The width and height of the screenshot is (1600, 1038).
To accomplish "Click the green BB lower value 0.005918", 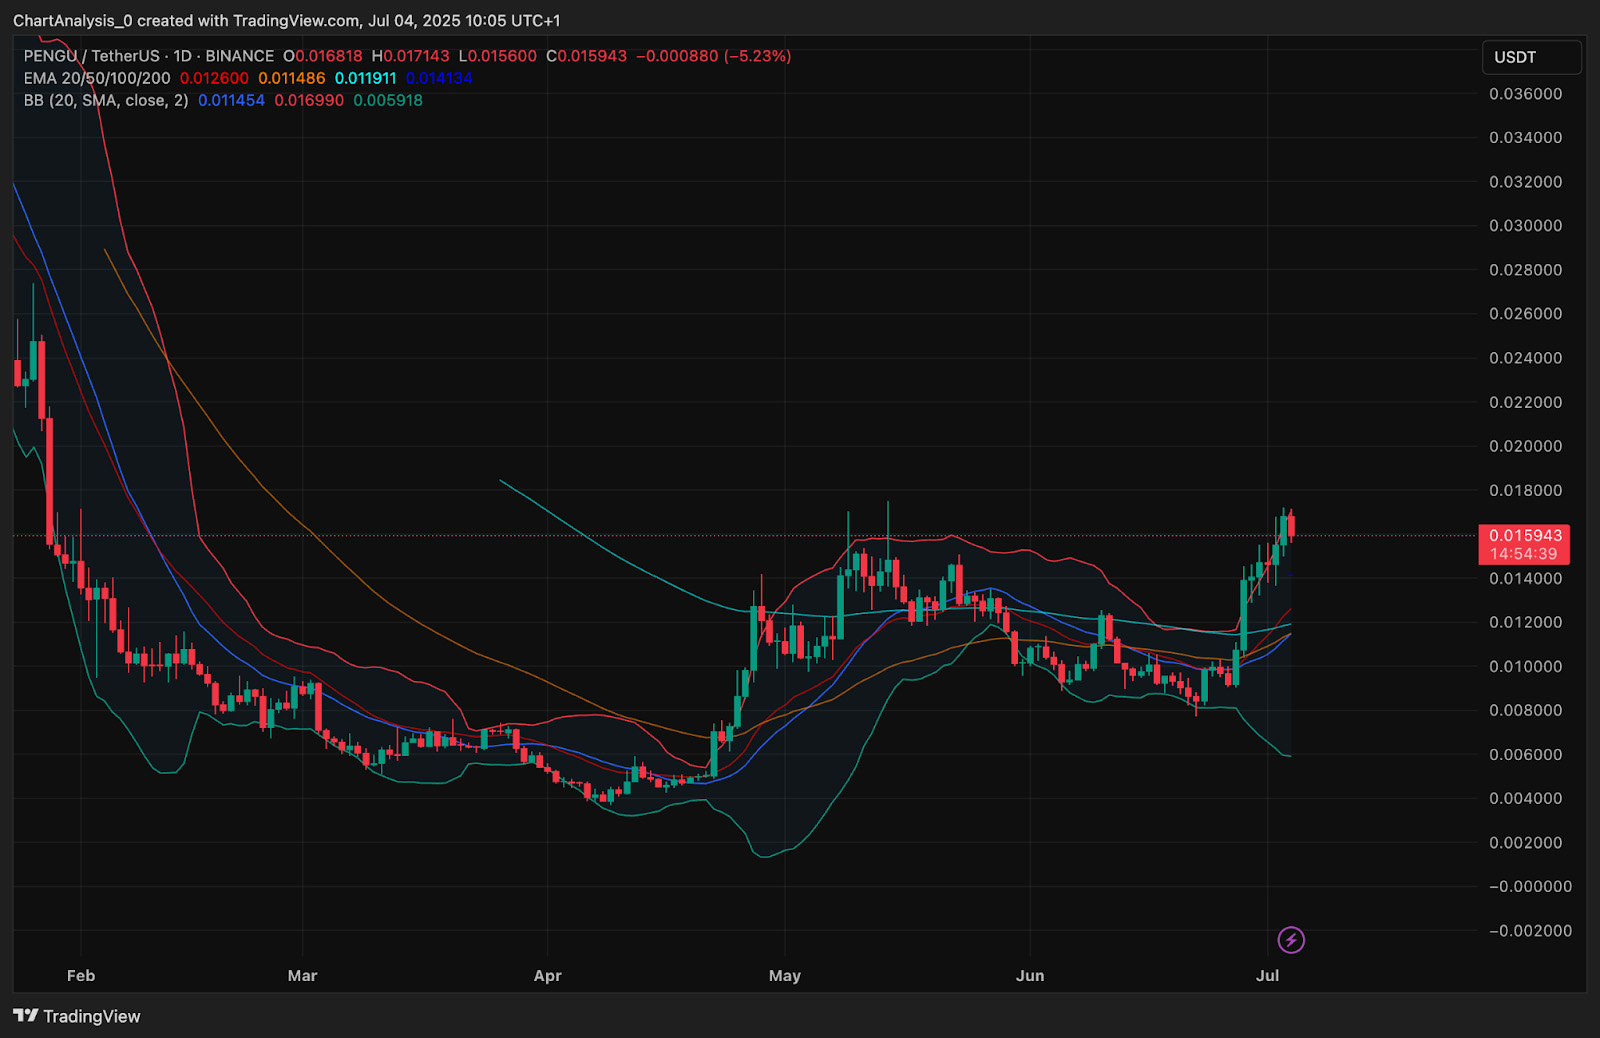I will click(388, 100).
